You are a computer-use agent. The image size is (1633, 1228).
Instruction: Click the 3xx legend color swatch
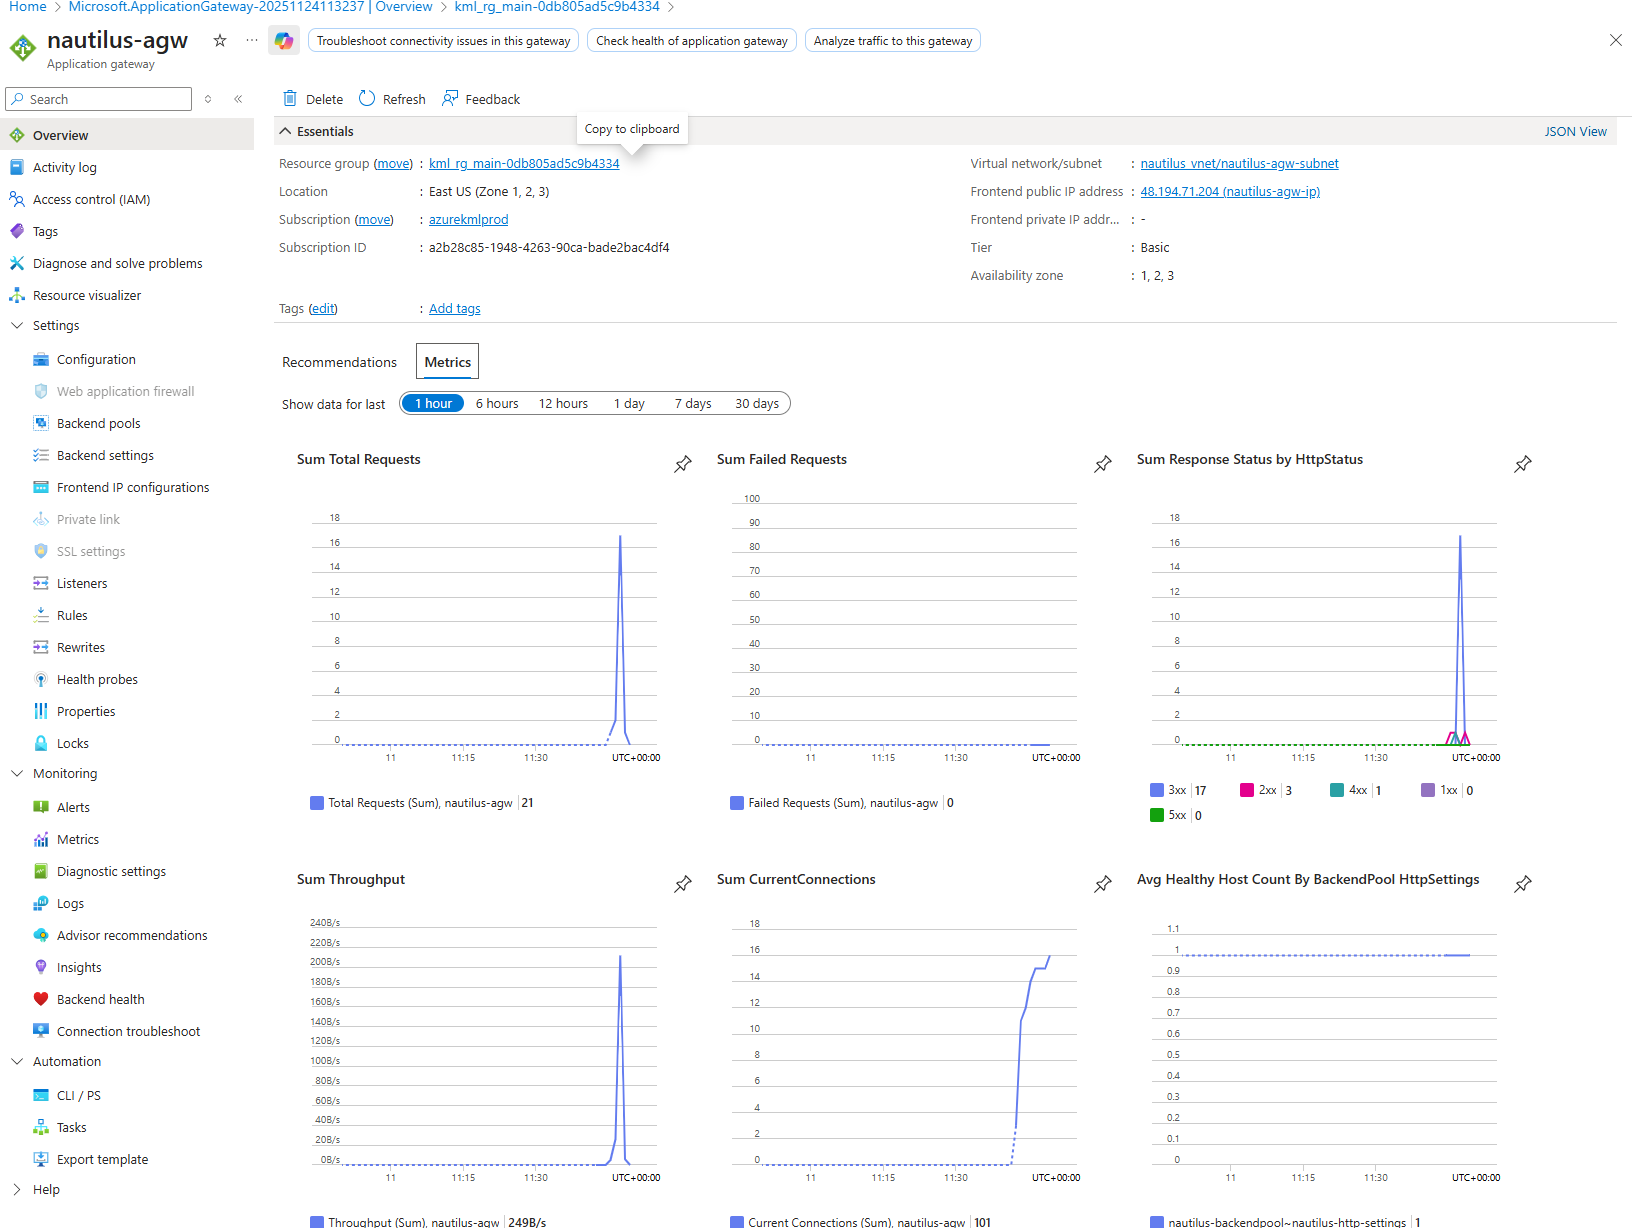coord(1157,790)
